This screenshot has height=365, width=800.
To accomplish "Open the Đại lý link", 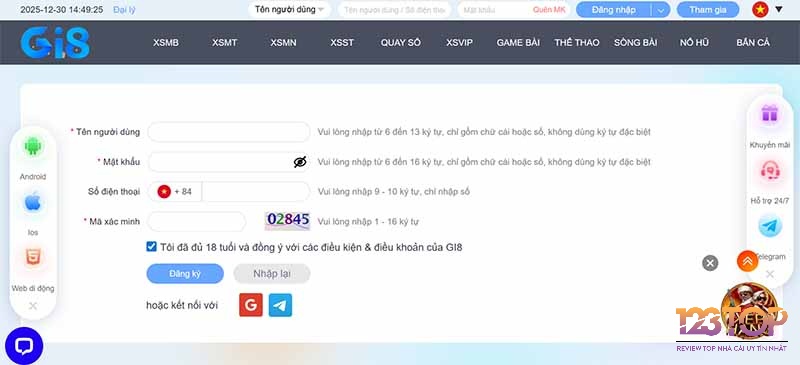I will pos(124,10).
